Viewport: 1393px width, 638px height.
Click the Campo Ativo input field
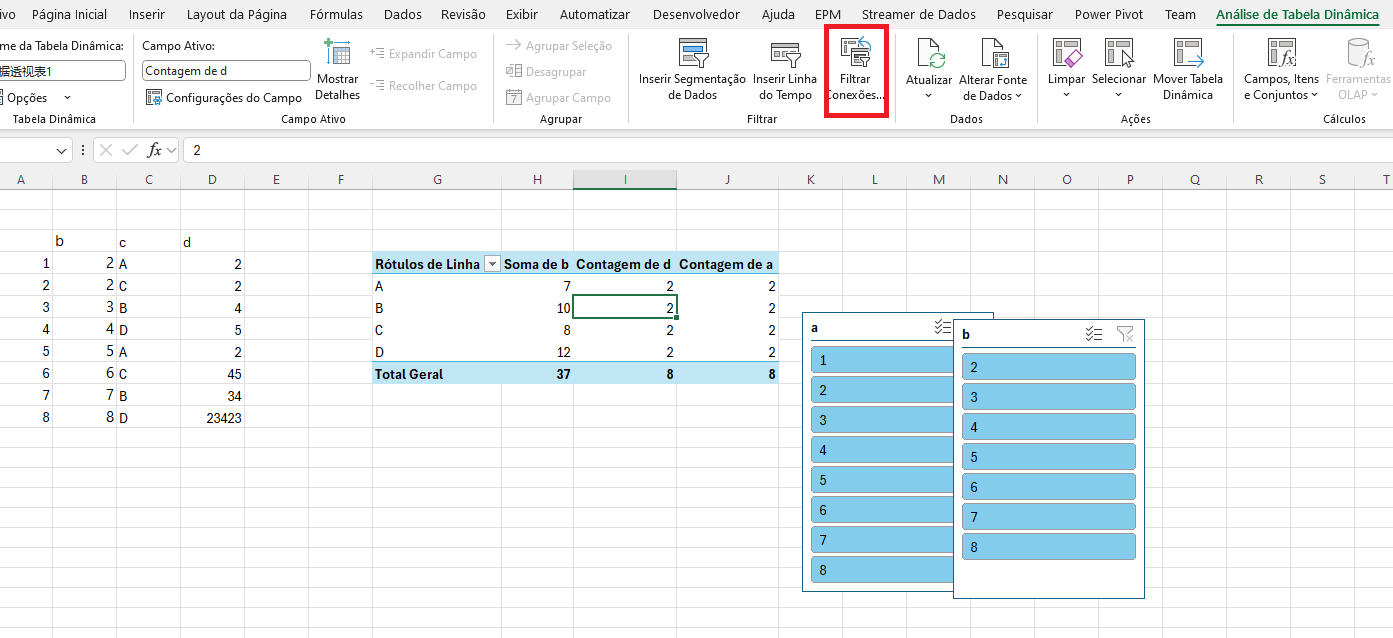point(226,71)
